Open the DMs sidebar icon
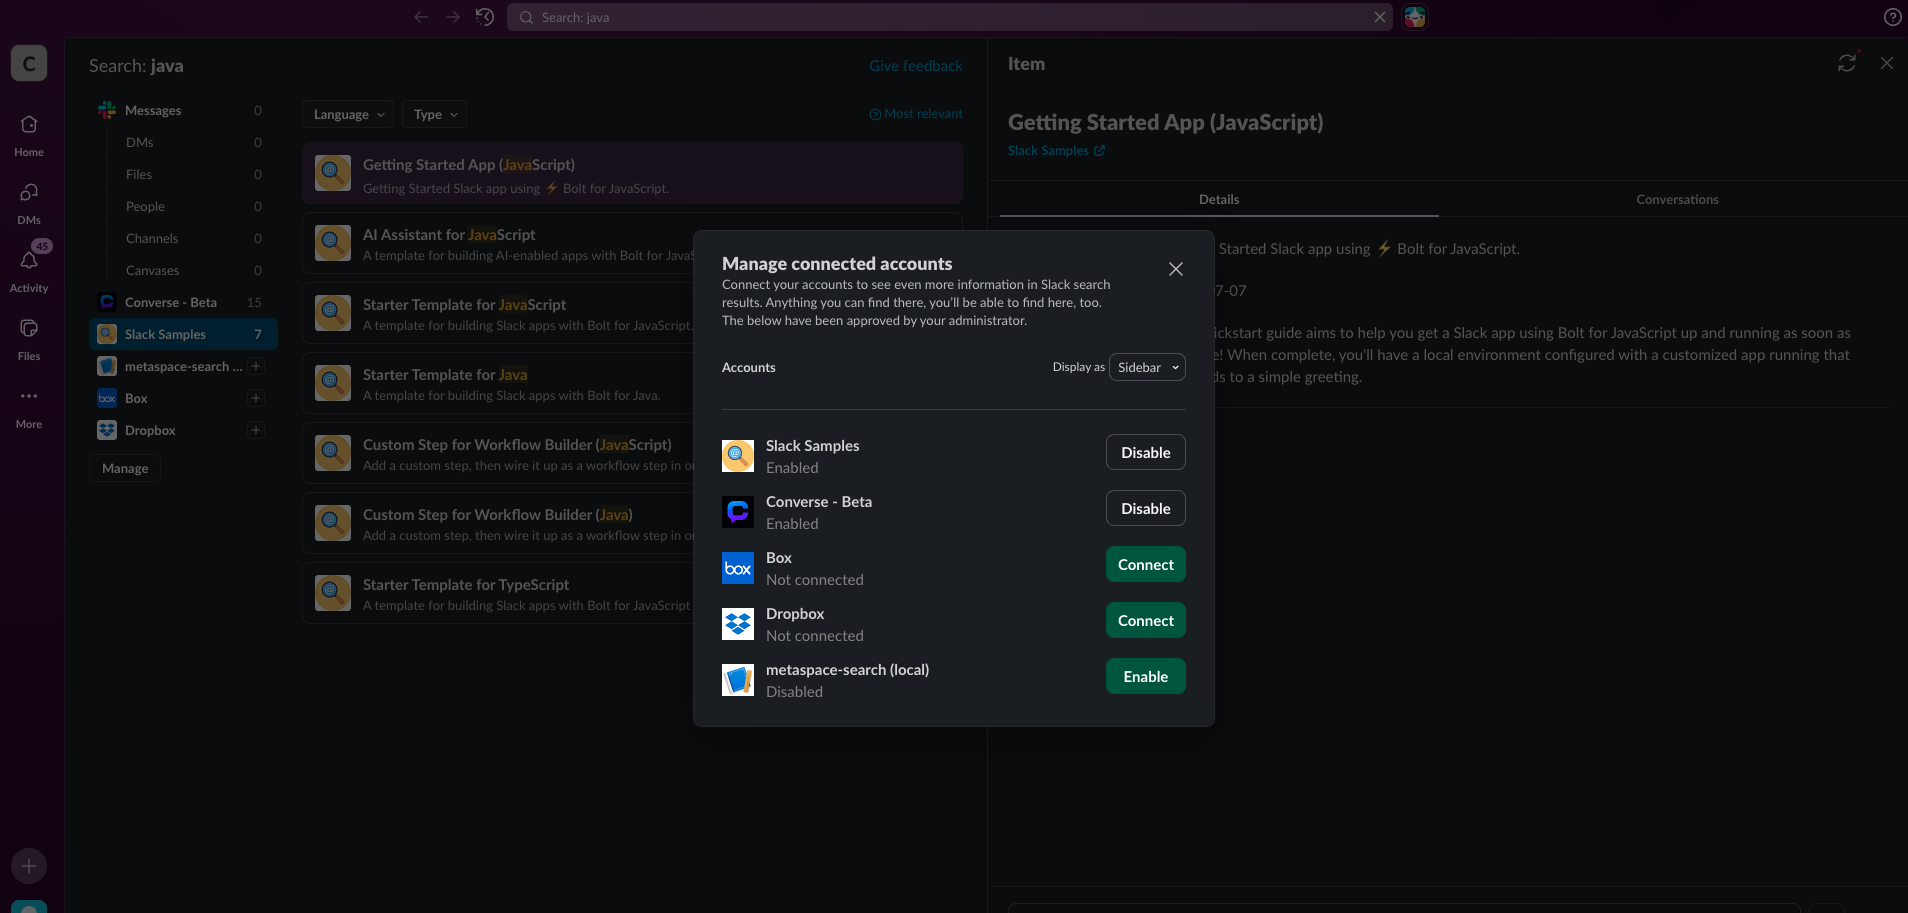The width and height of the screenshot is (1908, 913). pyautogui.click(x=29, y=193)
